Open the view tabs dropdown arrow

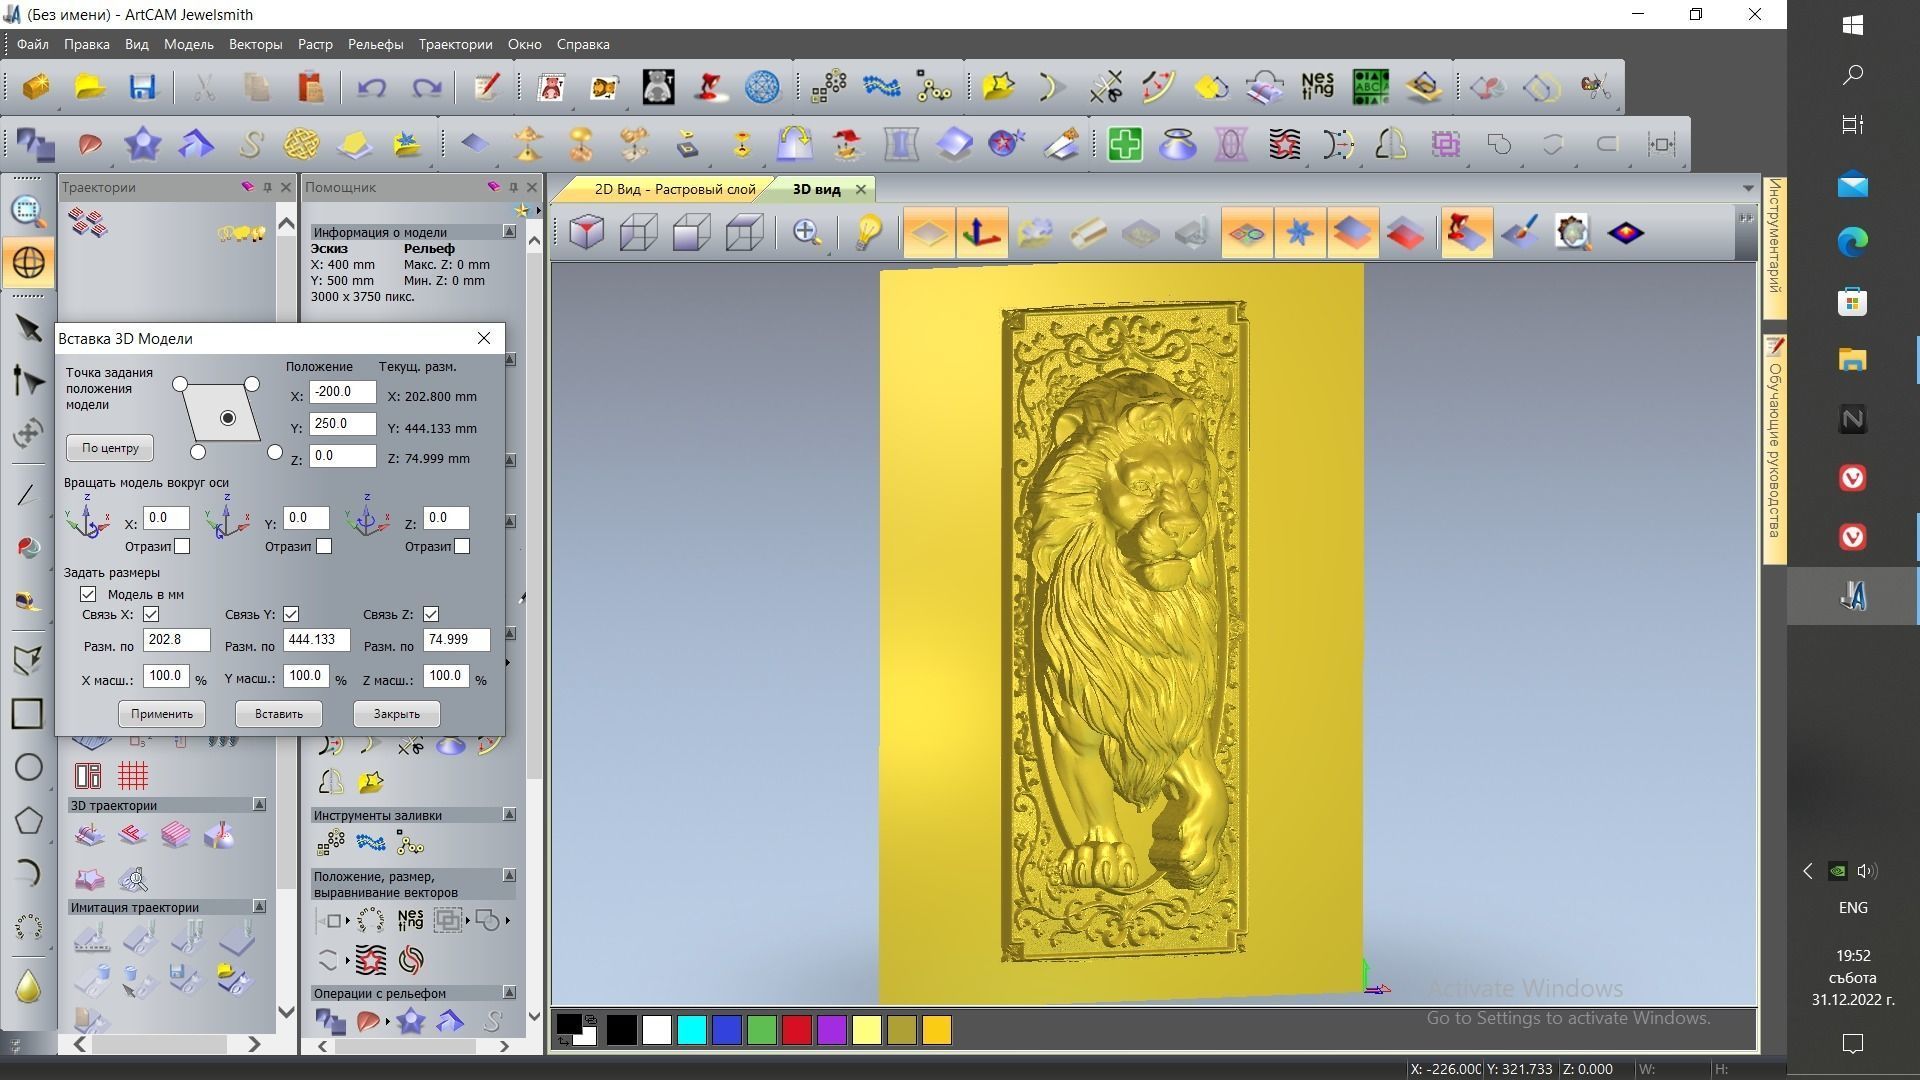click(1747, 188)
